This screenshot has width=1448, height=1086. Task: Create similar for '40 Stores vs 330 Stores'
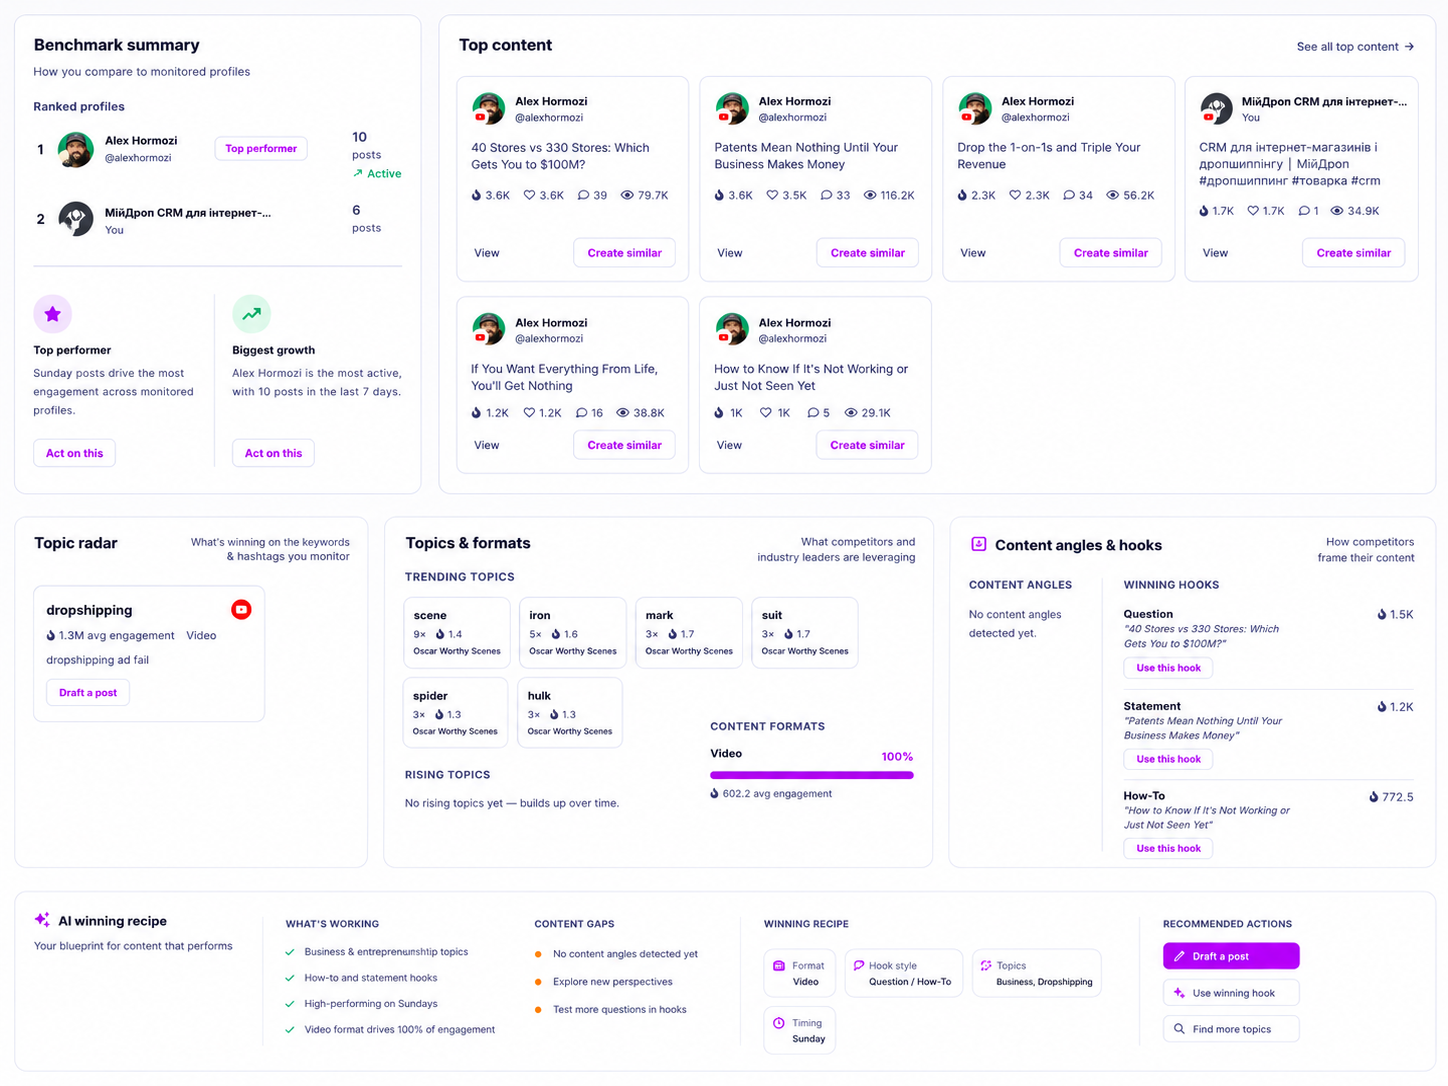(x=624, y=253)
